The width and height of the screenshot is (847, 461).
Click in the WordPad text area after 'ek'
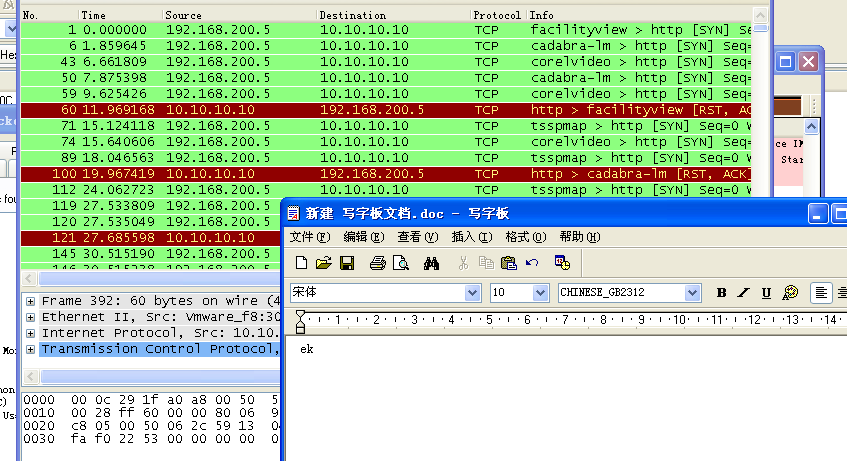(x=315, y=349)
